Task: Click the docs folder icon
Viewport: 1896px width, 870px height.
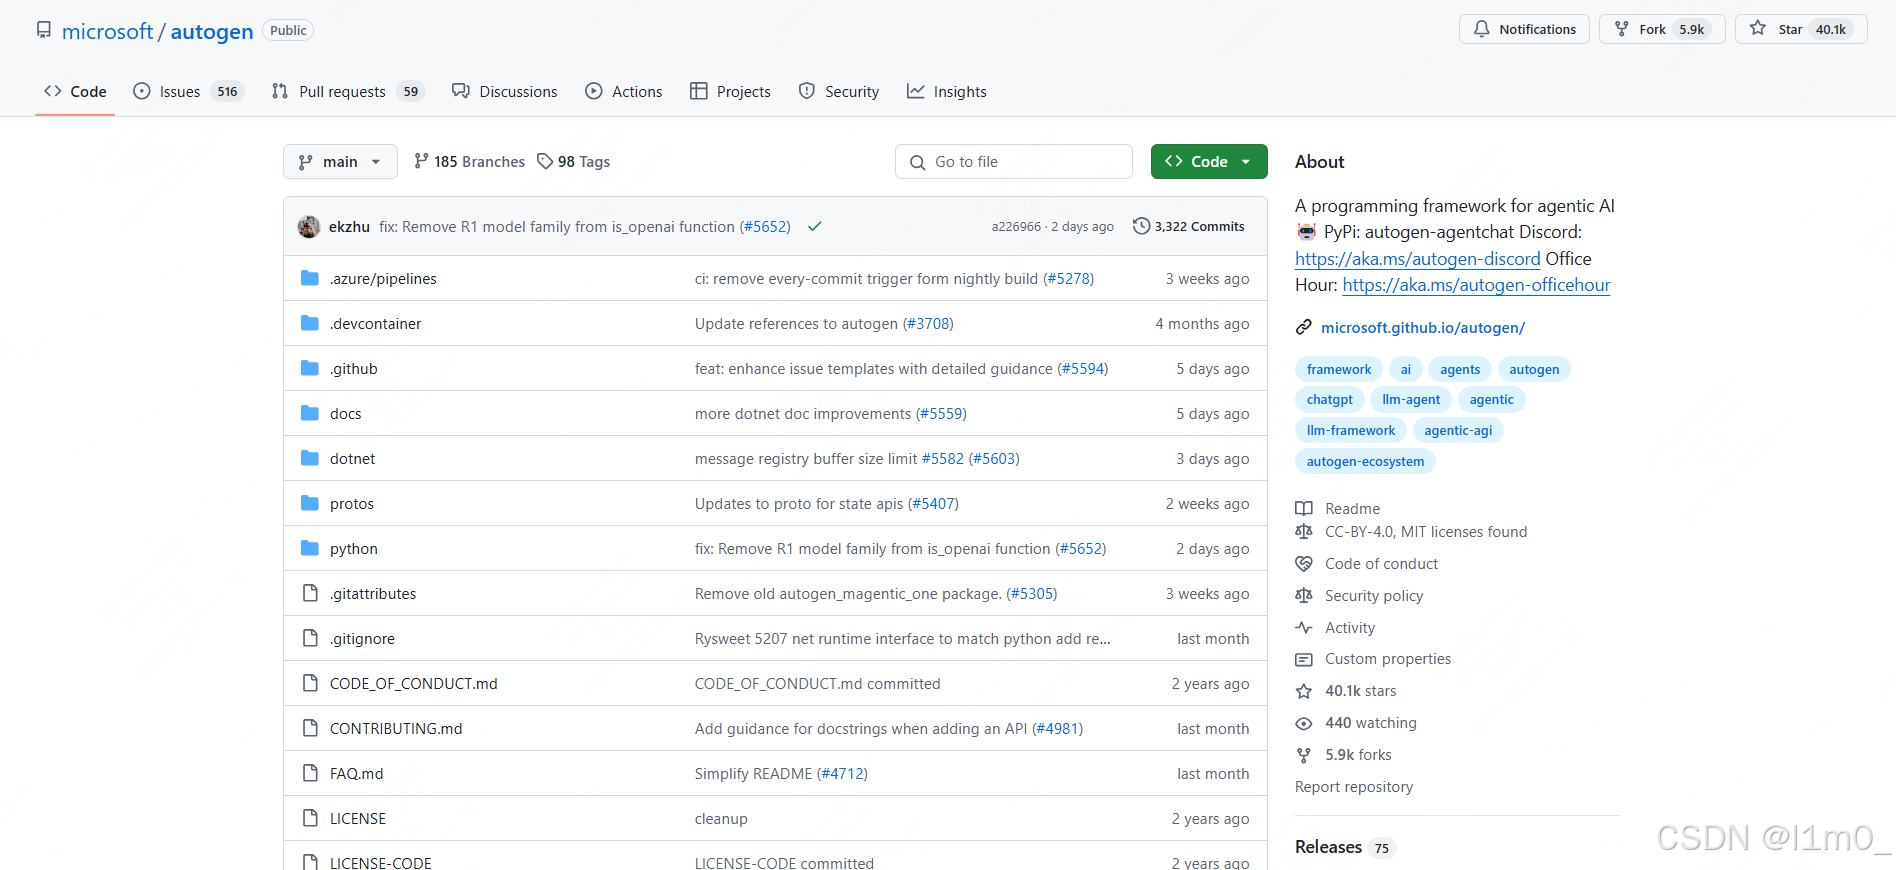Action: [x=310, y=413]
